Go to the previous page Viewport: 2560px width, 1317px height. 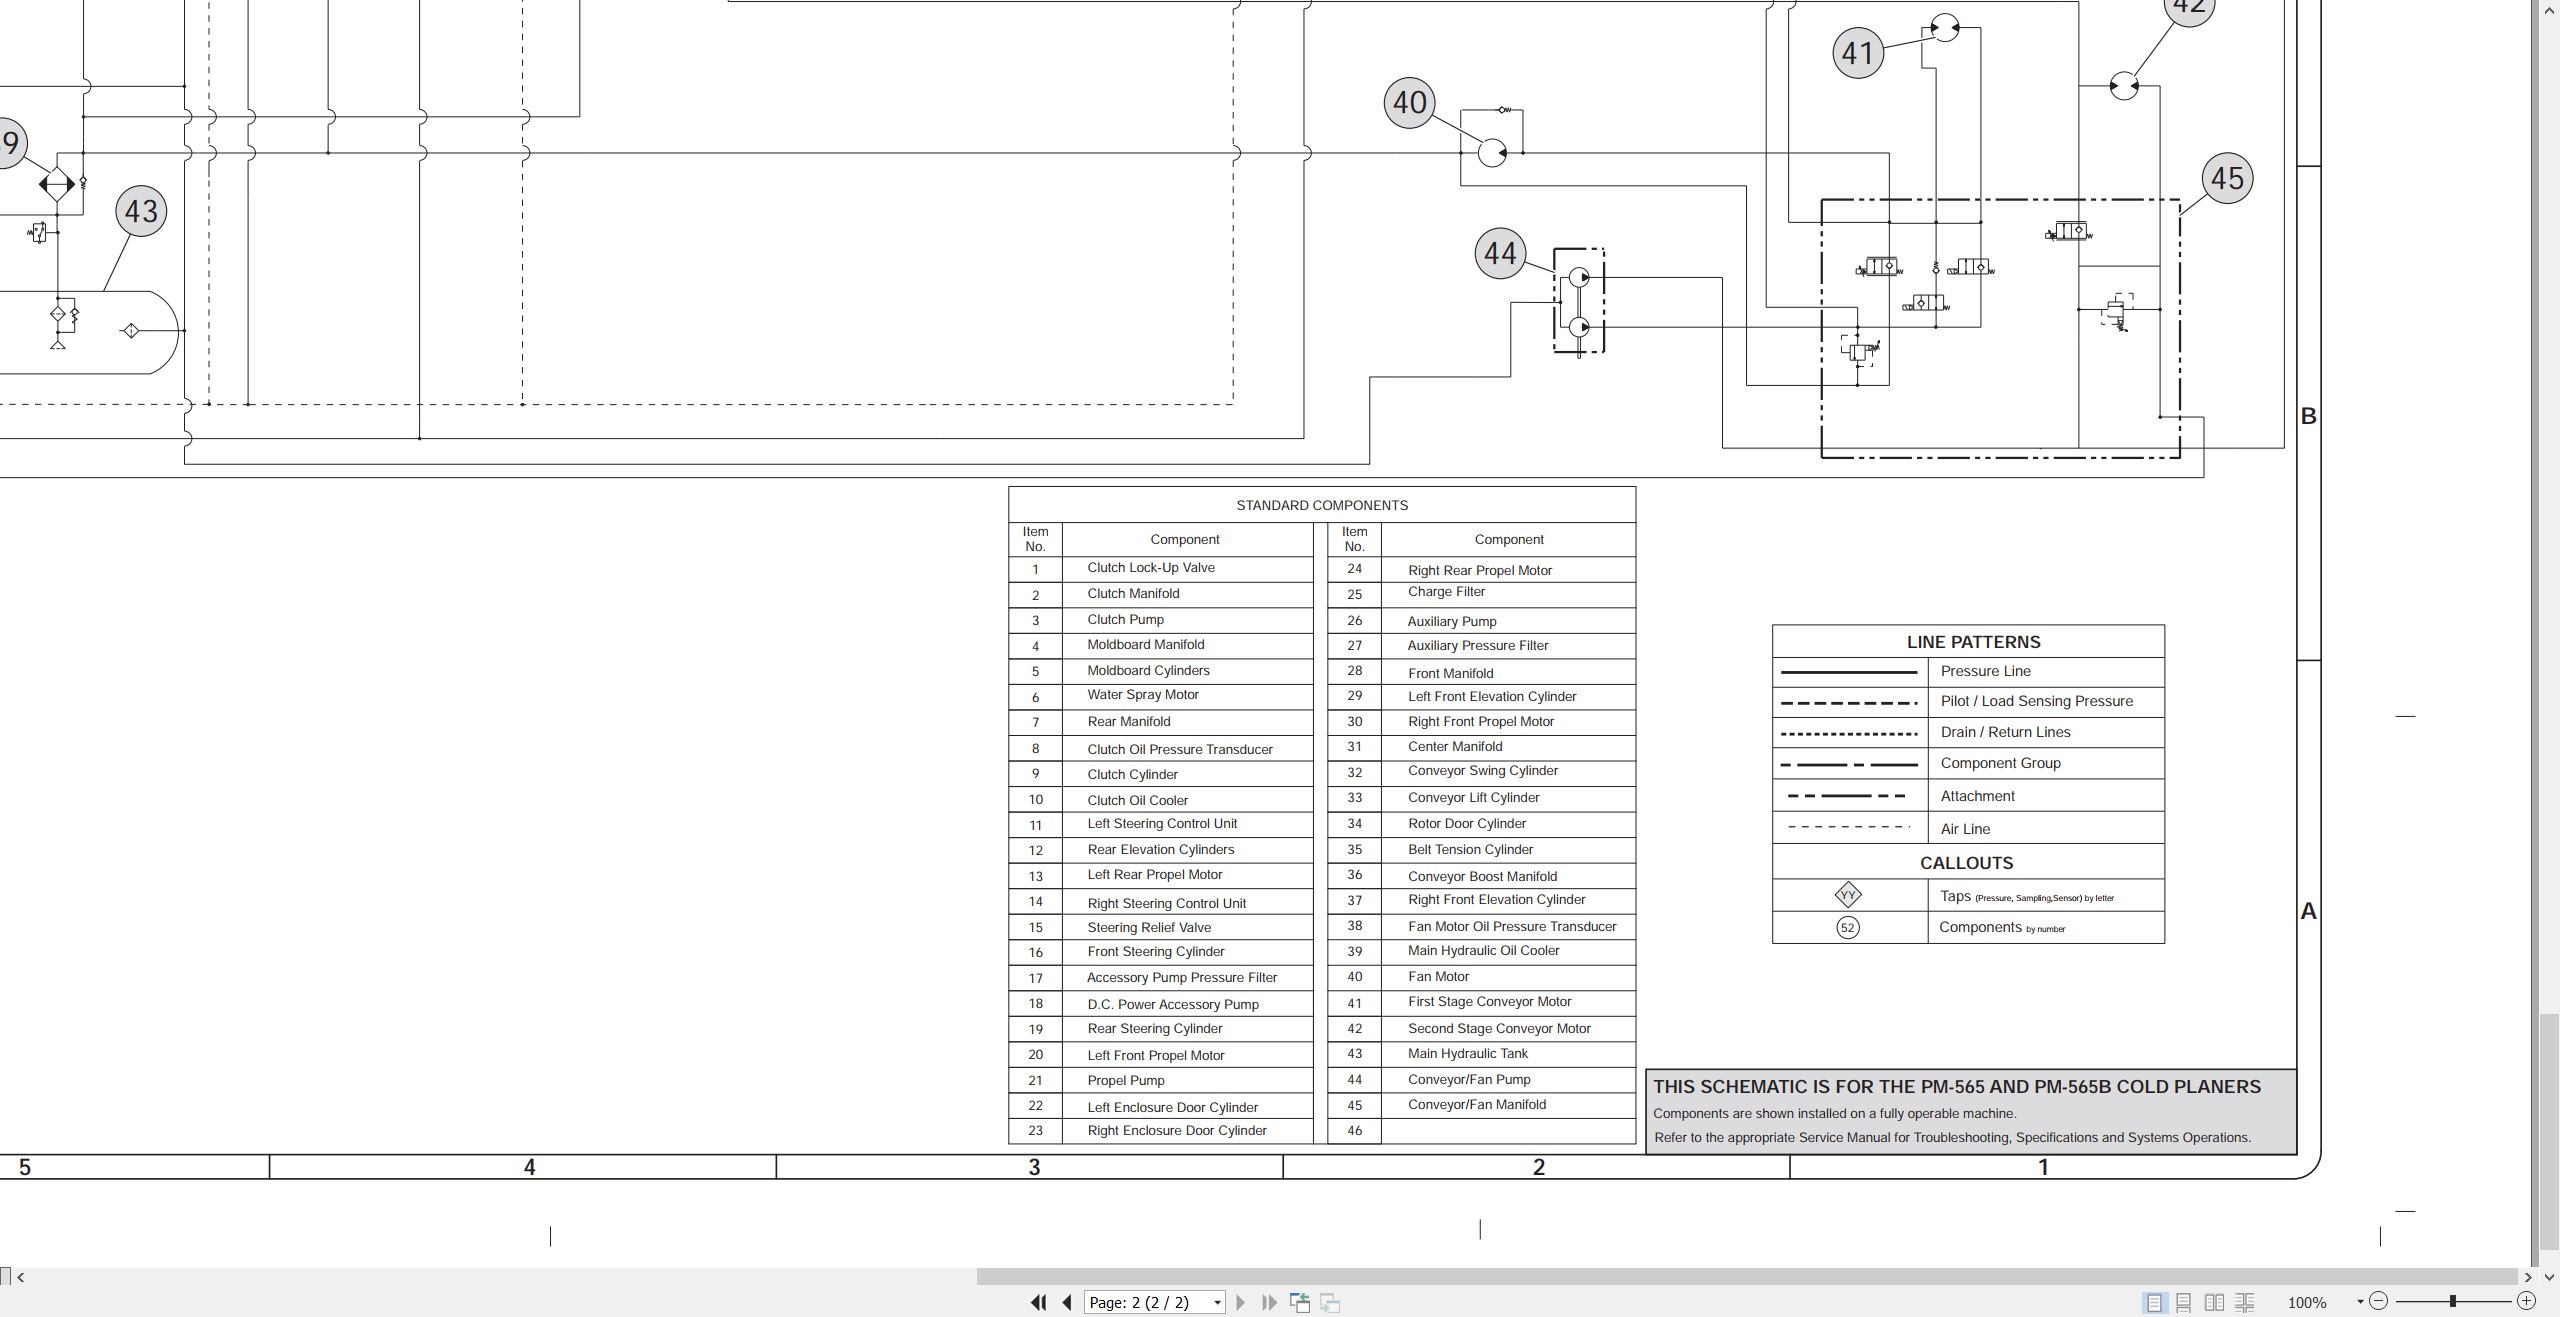coord(1067,1302)
